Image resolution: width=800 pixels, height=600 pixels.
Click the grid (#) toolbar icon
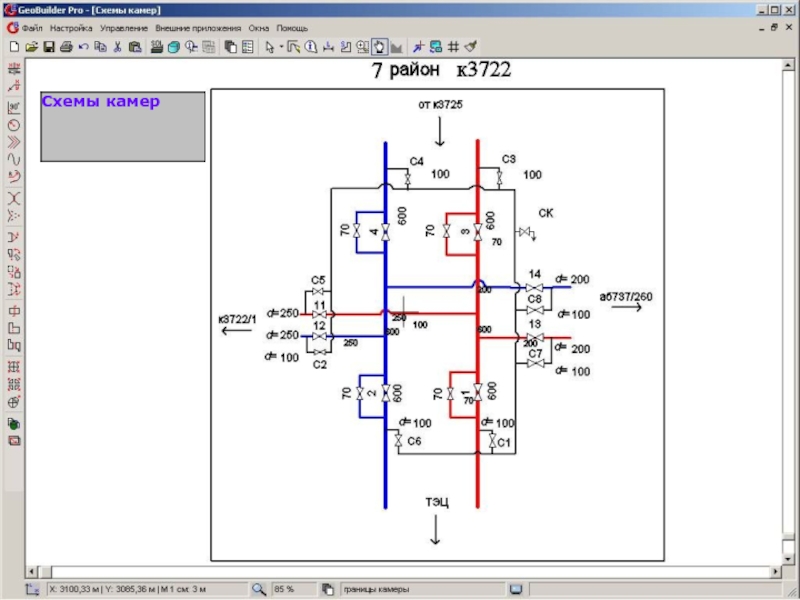tap(453, 46)
